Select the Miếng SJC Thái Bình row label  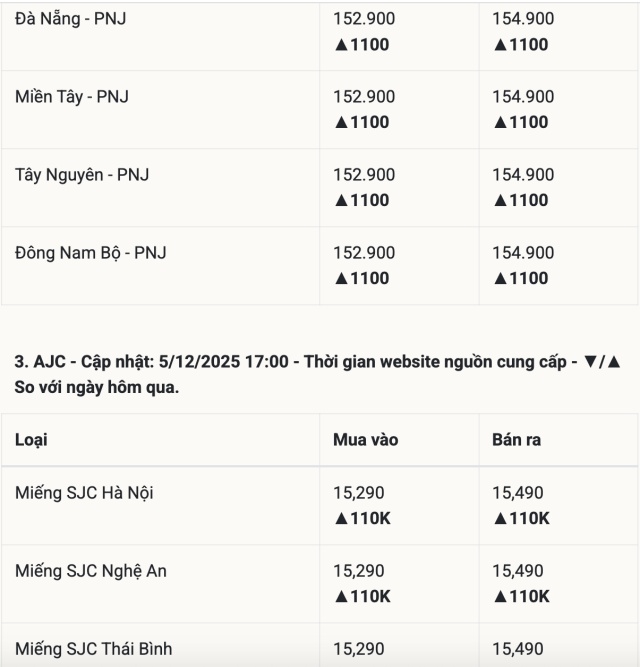coord(94,649)
